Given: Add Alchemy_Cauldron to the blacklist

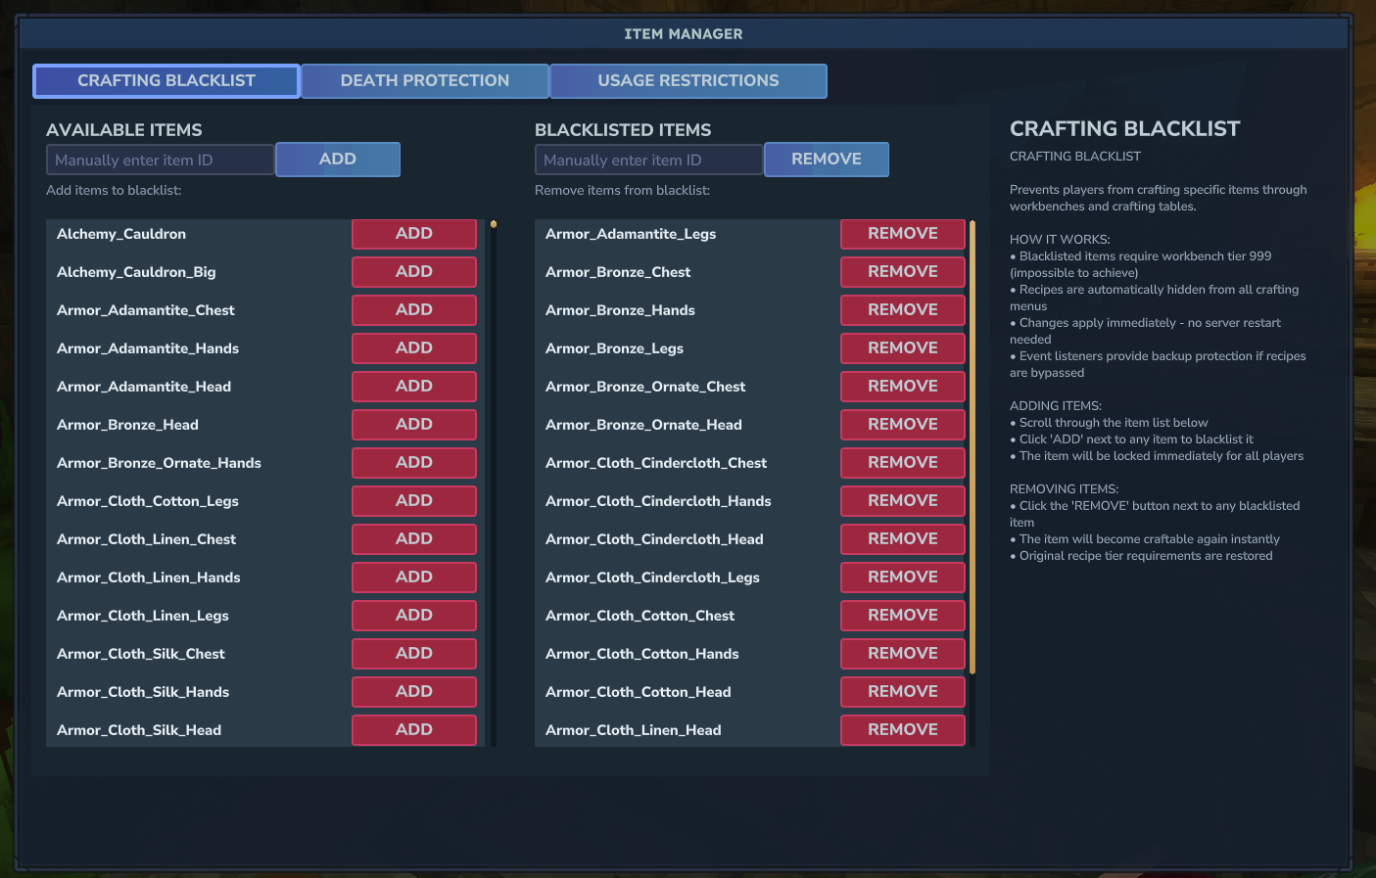Looking at the screenshot, I should 414,234.
